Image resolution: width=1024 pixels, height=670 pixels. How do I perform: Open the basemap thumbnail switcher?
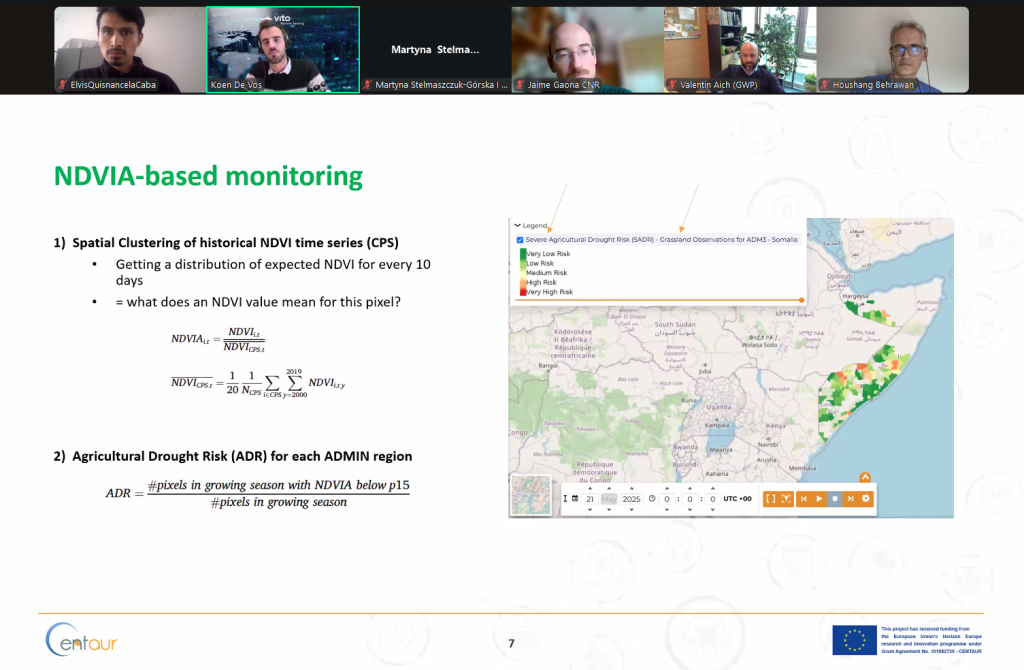pos(531,496)
